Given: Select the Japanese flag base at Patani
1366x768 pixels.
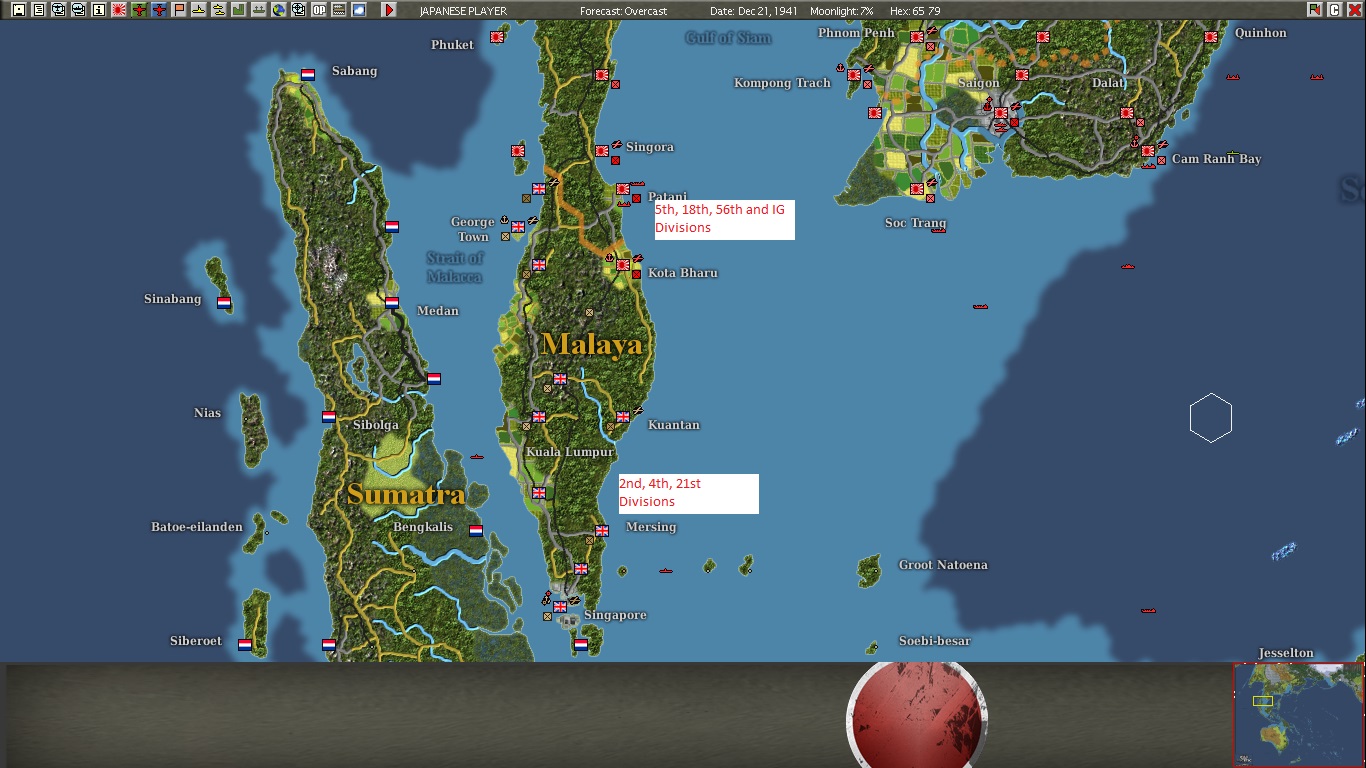Looking at the screenshot, I should [623, 189].
